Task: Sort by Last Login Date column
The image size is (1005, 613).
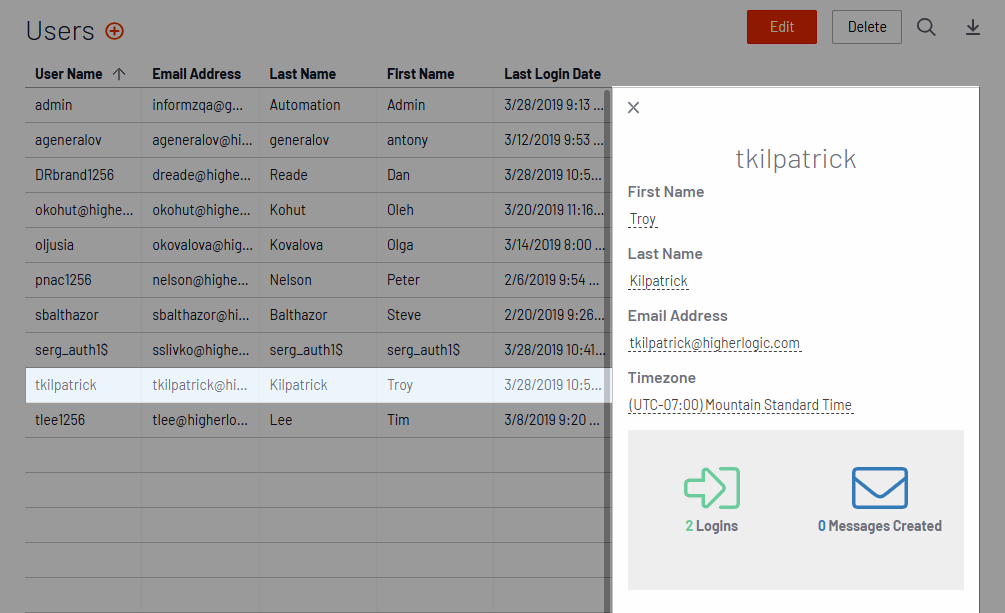Action: [x=552, y=74]
